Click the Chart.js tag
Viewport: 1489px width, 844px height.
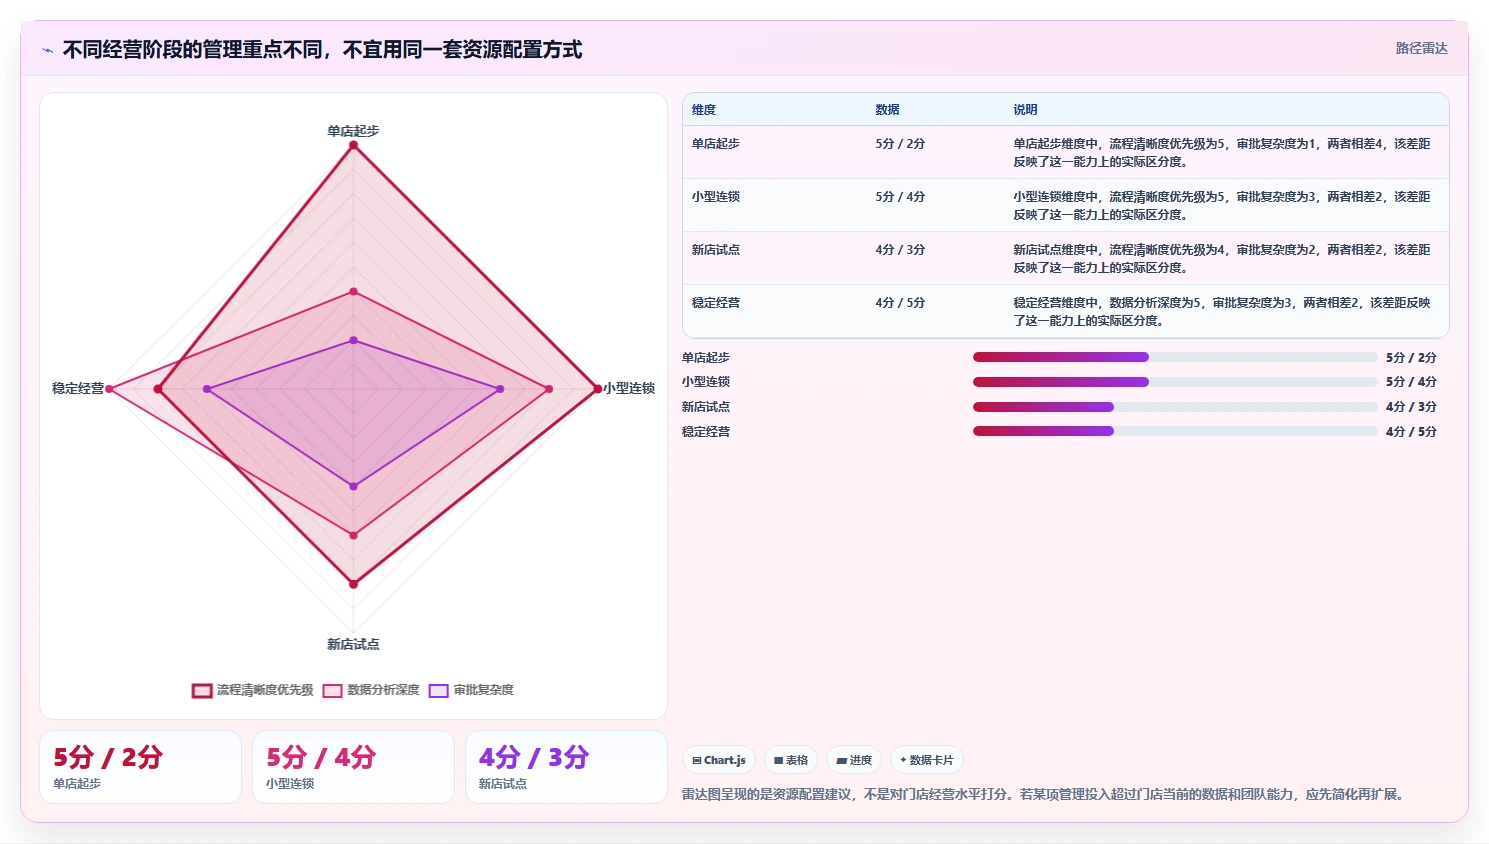tap(719, 760)
